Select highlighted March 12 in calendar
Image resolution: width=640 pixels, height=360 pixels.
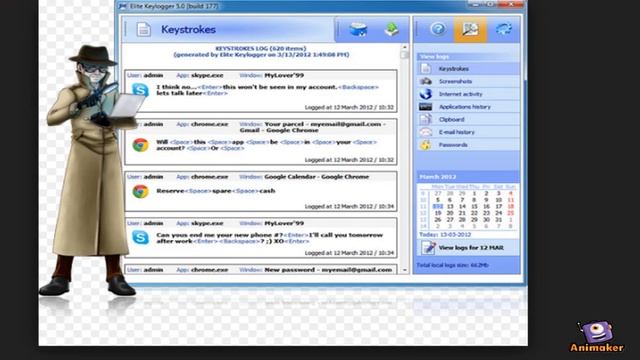point(438,207)
